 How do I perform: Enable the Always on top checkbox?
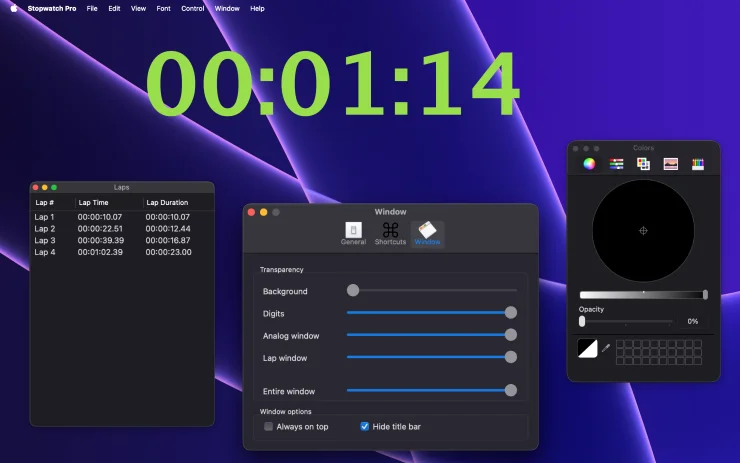tap(269, 427)
